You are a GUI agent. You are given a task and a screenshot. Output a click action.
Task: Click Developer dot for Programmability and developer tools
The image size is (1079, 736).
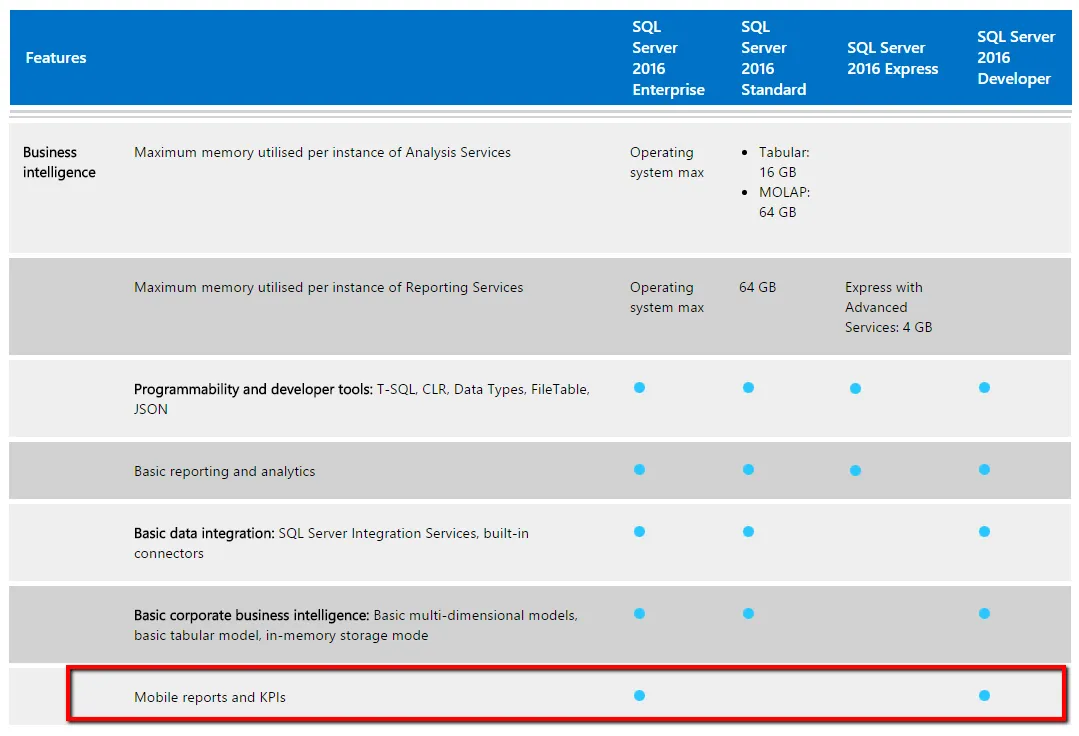[984, 388]
